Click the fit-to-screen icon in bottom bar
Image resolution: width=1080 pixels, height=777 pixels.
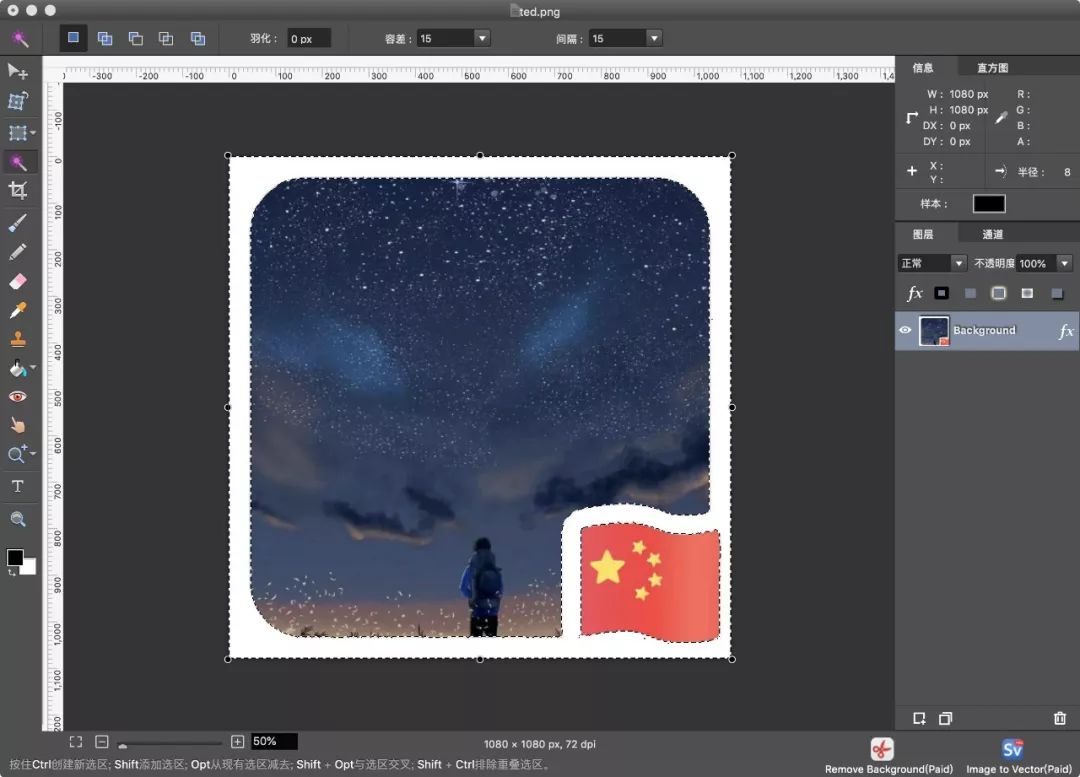[76, 742]
